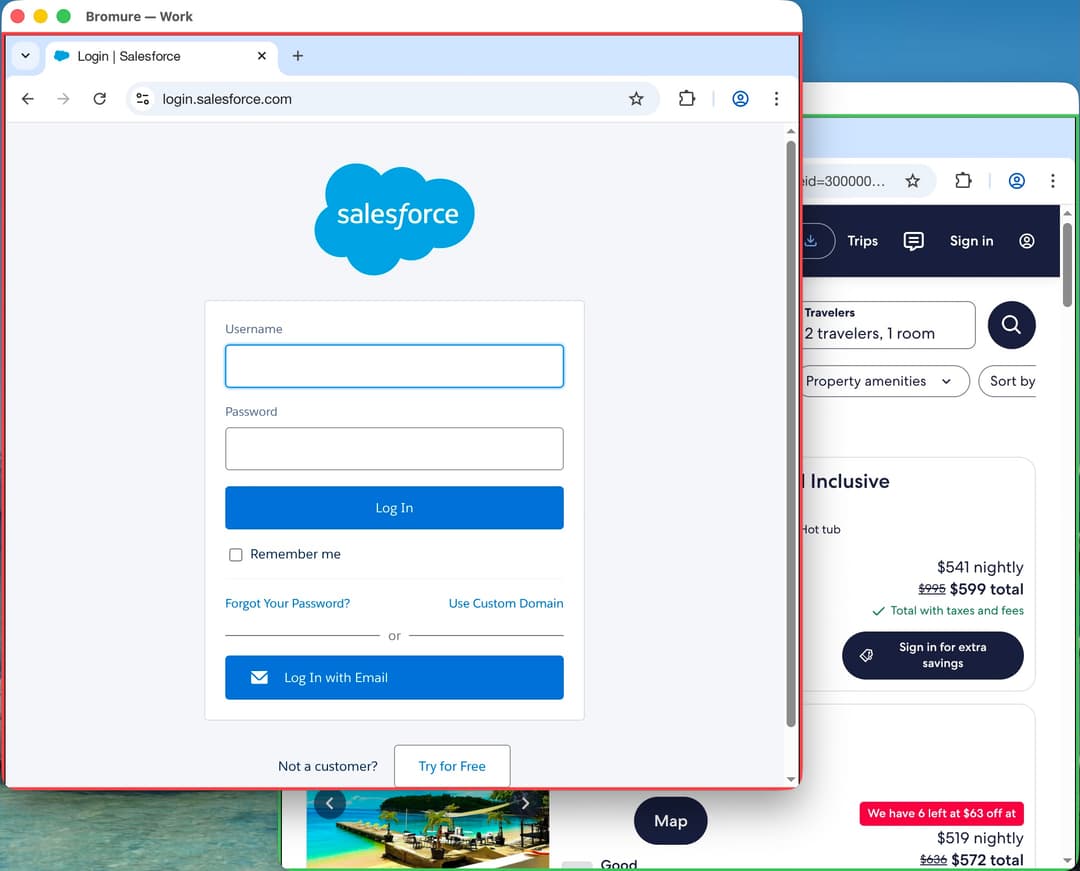Click inside the Username input field
This screenshot has width=1080, height=871.
point(394,366)
